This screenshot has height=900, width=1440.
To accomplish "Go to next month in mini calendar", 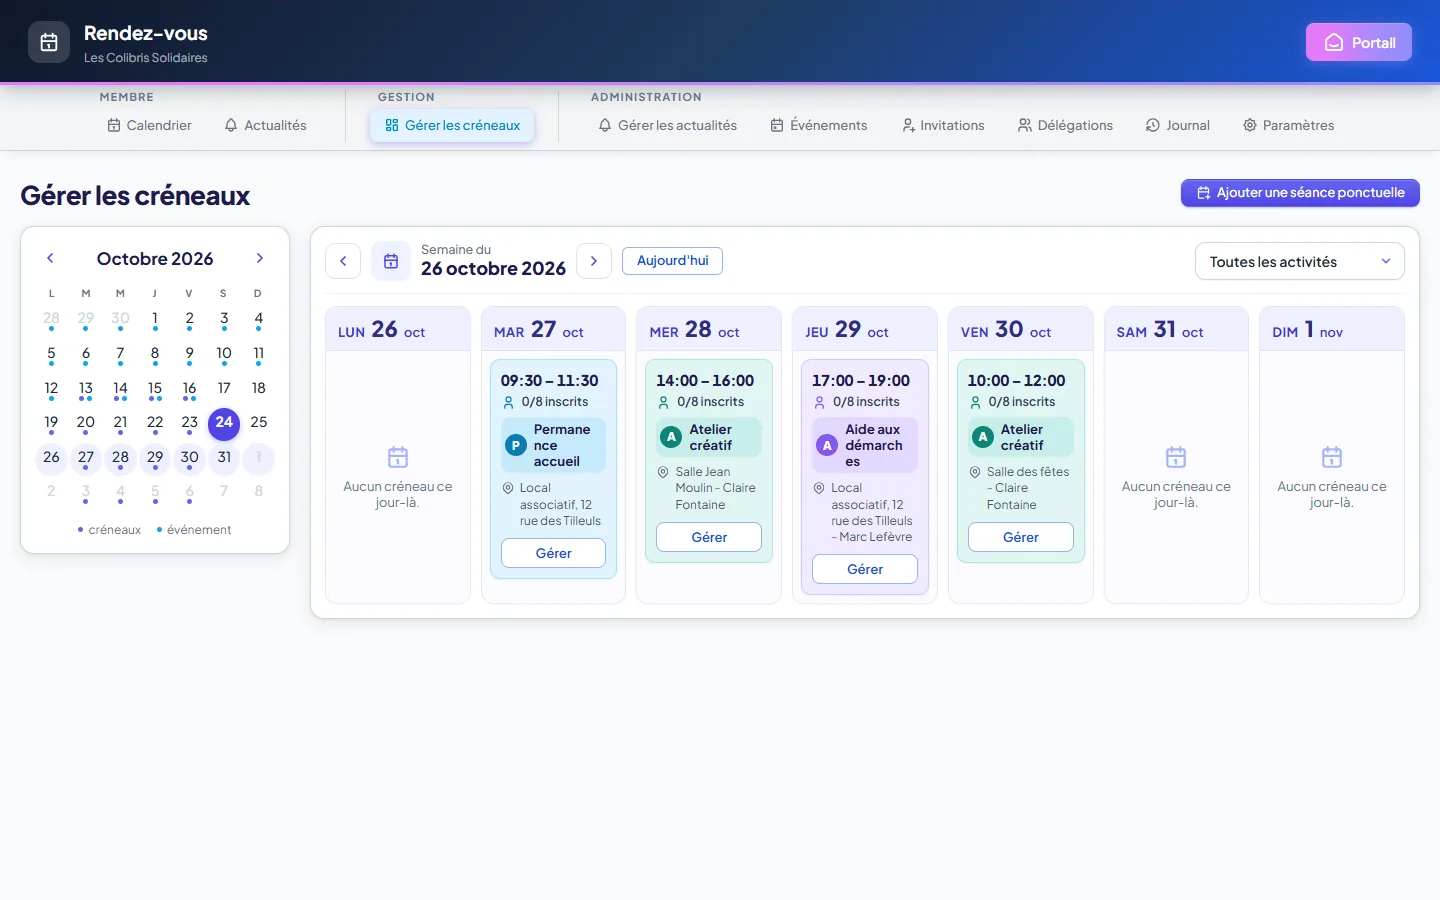I will (x=260, y=258).
